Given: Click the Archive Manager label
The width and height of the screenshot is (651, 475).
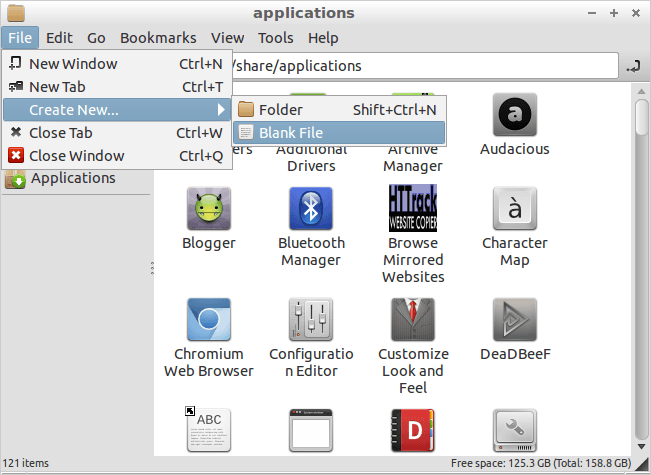Looking at the screenshot, I should [x=413, y=157].
